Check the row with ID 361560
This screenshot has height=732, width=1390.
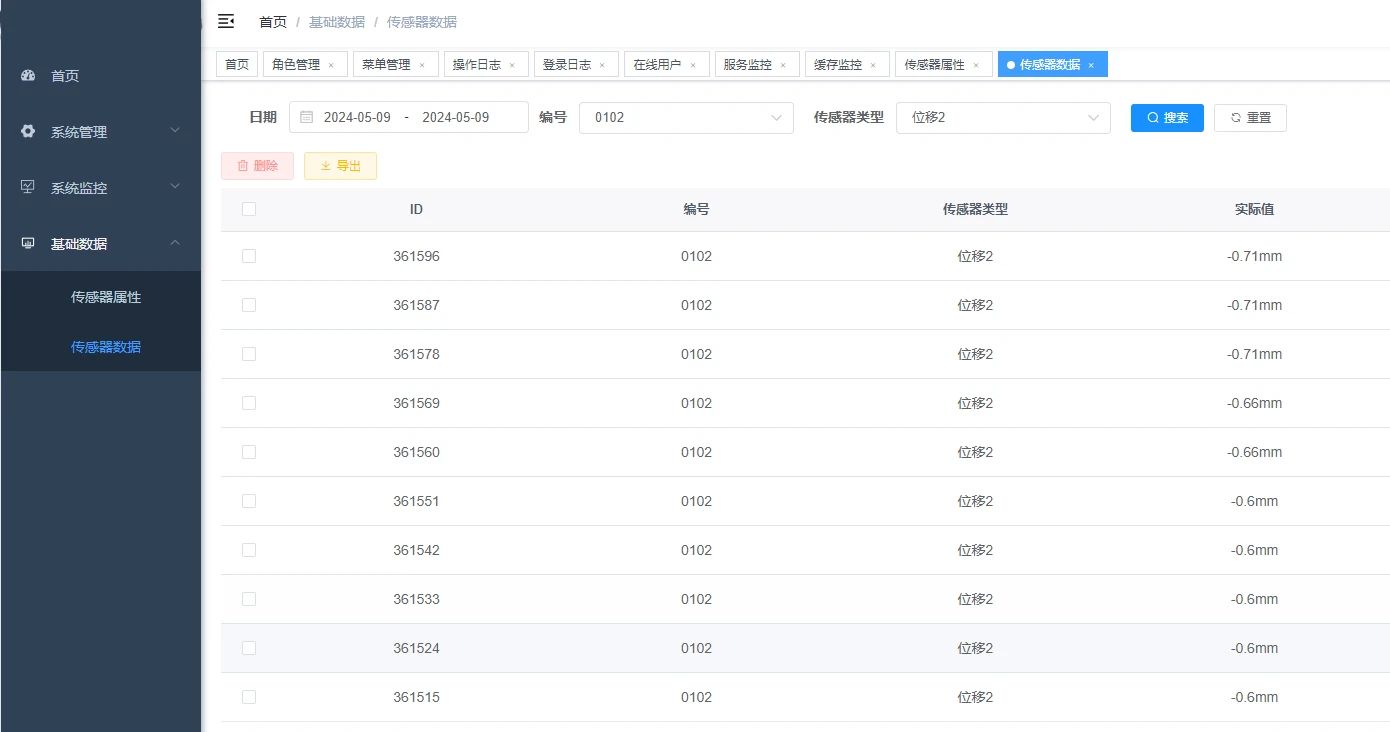[x=249, y=452]
